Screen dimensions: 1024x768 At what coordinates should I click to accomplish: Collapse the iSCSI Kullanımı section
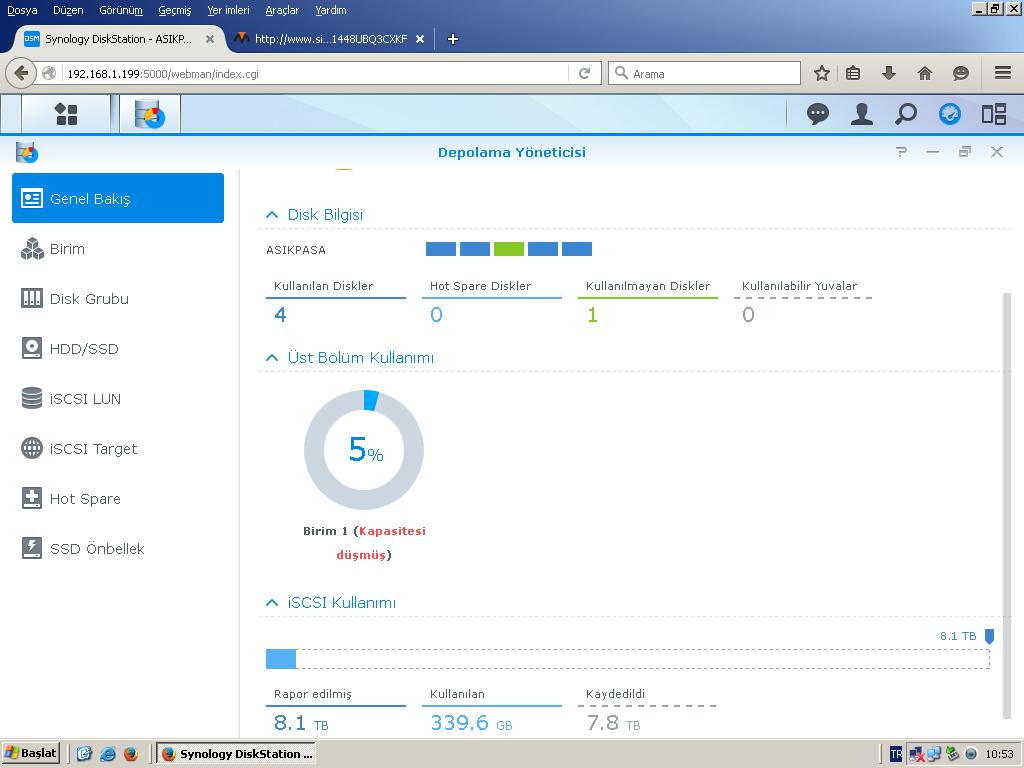(272, 603)
